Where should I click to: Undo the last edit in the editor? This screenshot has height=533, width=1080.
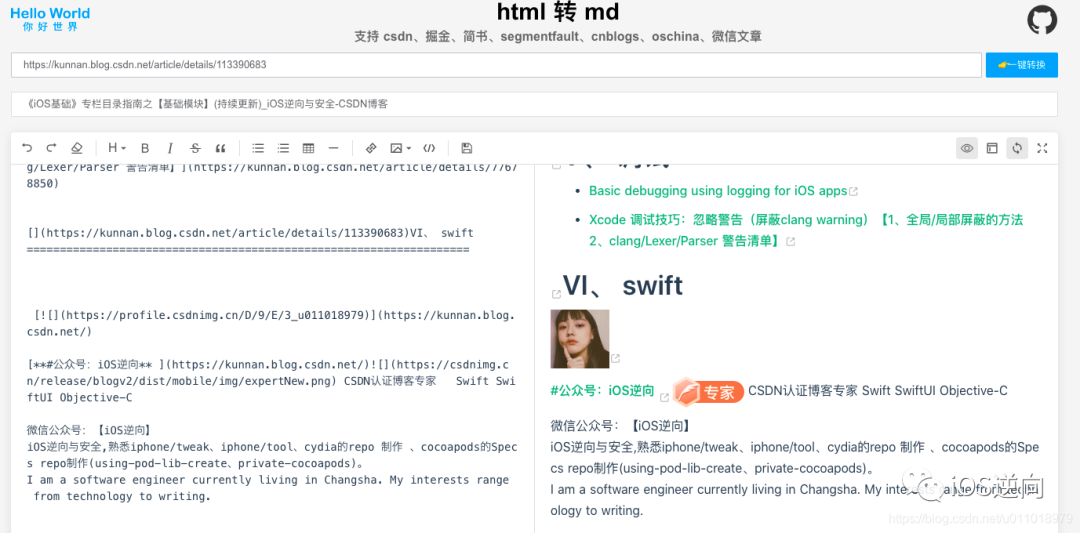click(27, 147)
